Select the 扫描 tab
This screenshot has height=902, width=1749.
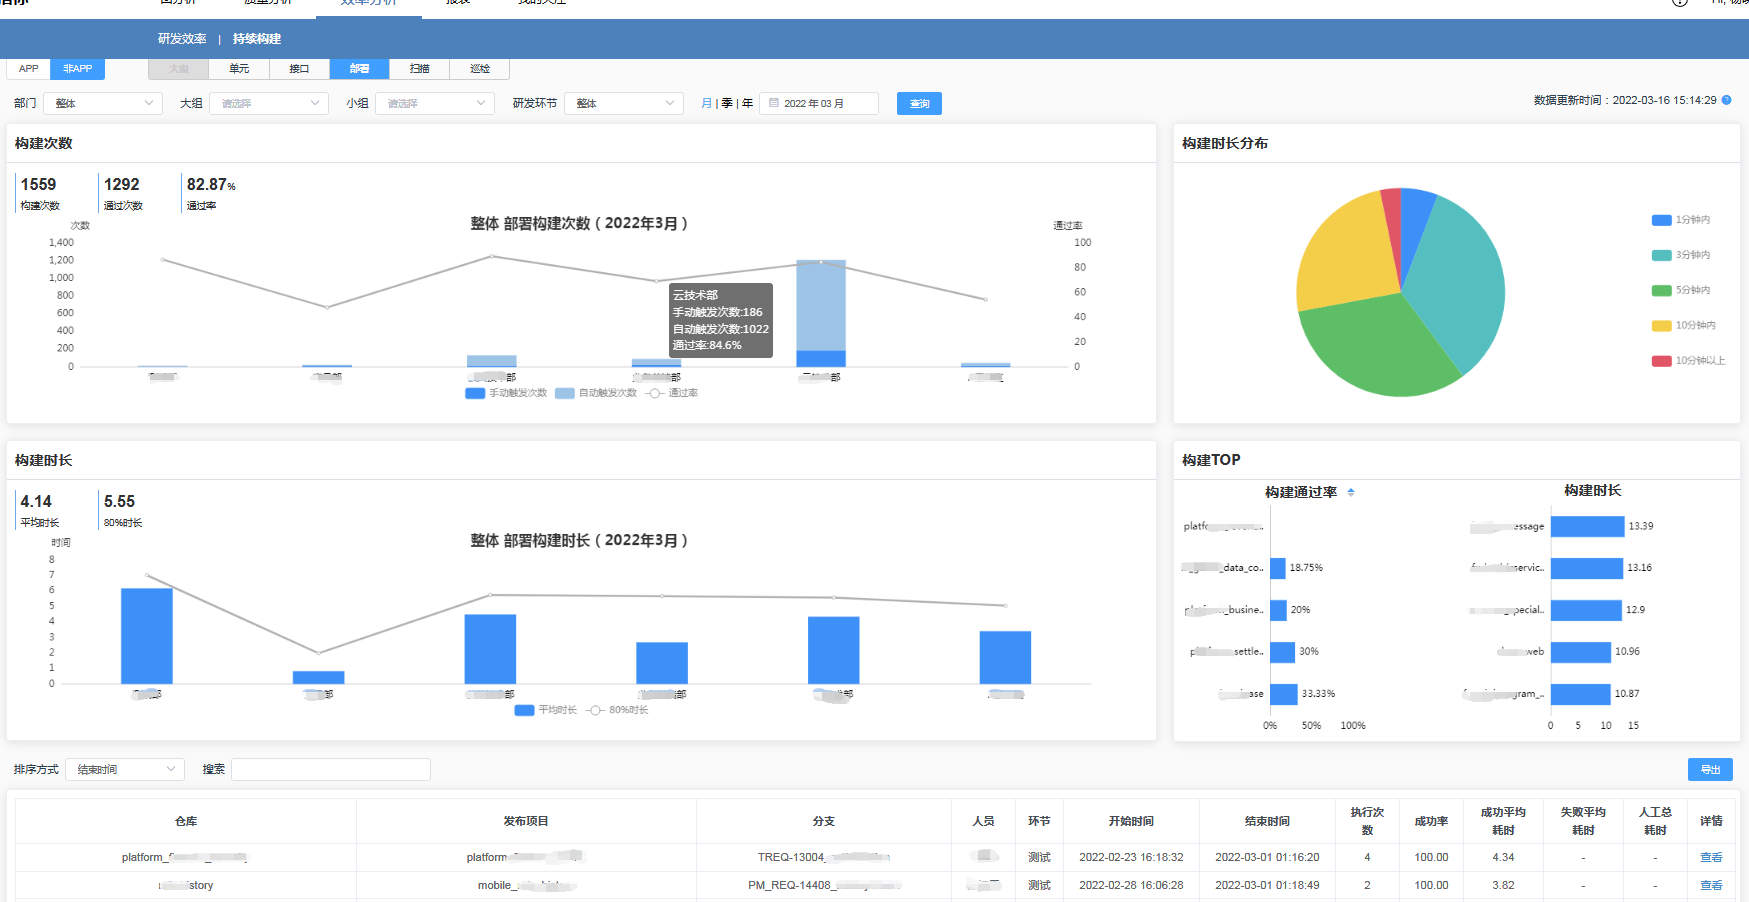pos(419,69)
